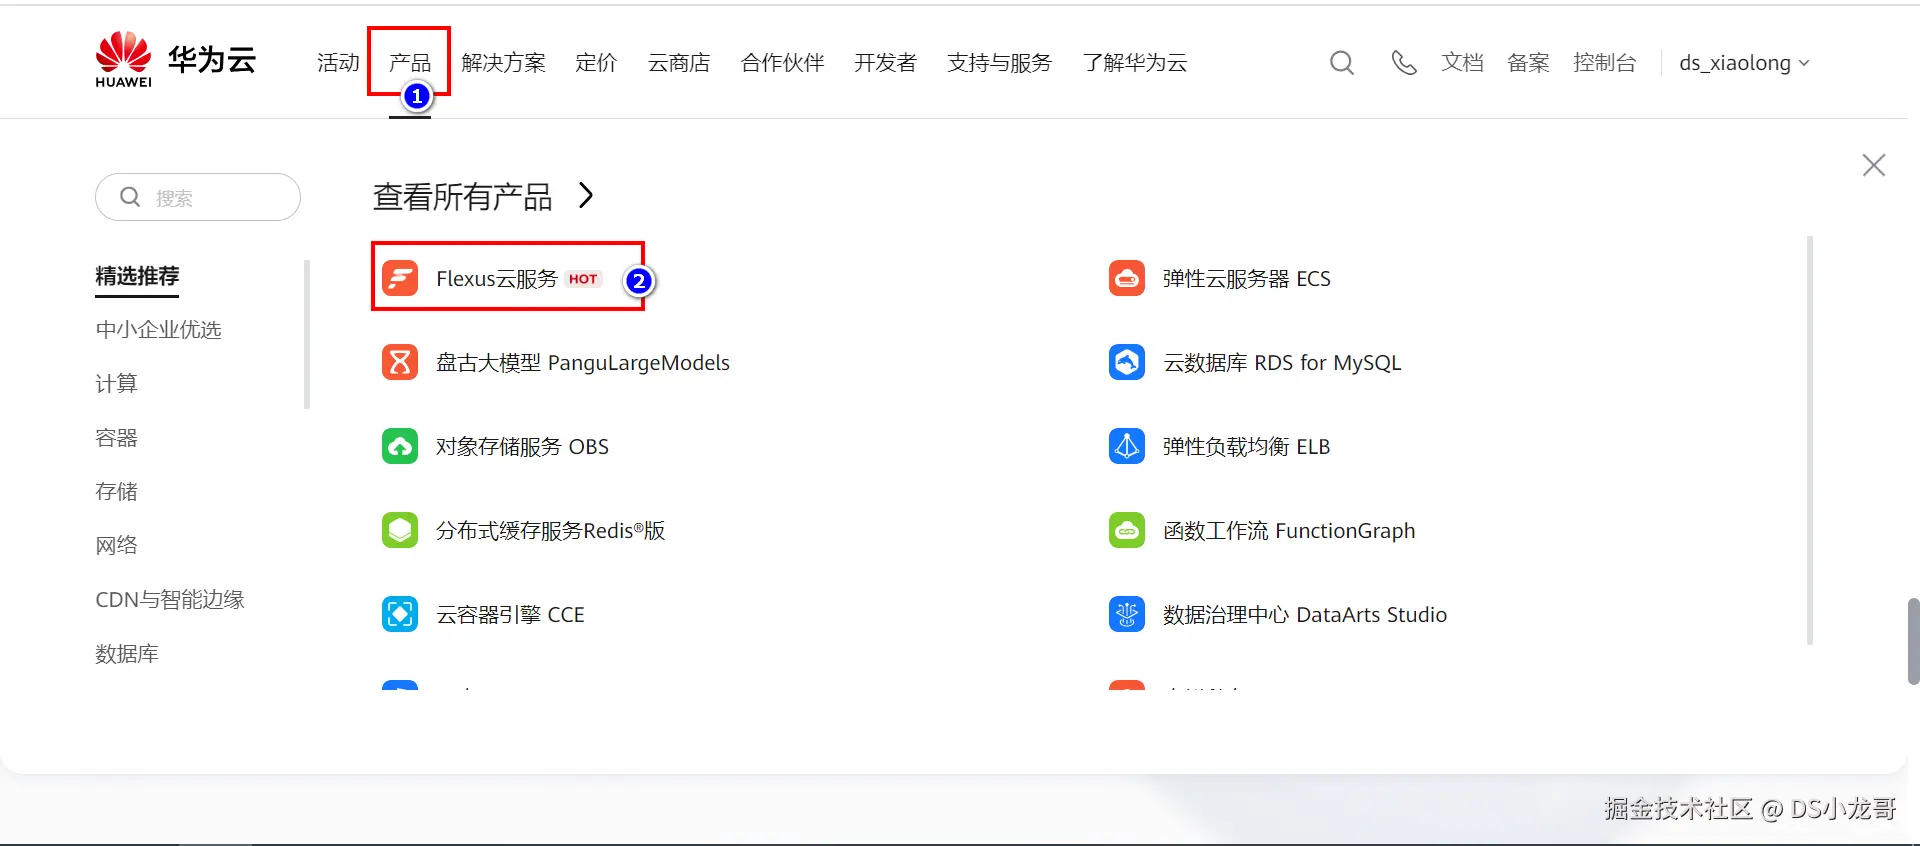
Task: Click the arrow next to 查看所有产品
Action: pyautogui.click(x=586, y=196)
